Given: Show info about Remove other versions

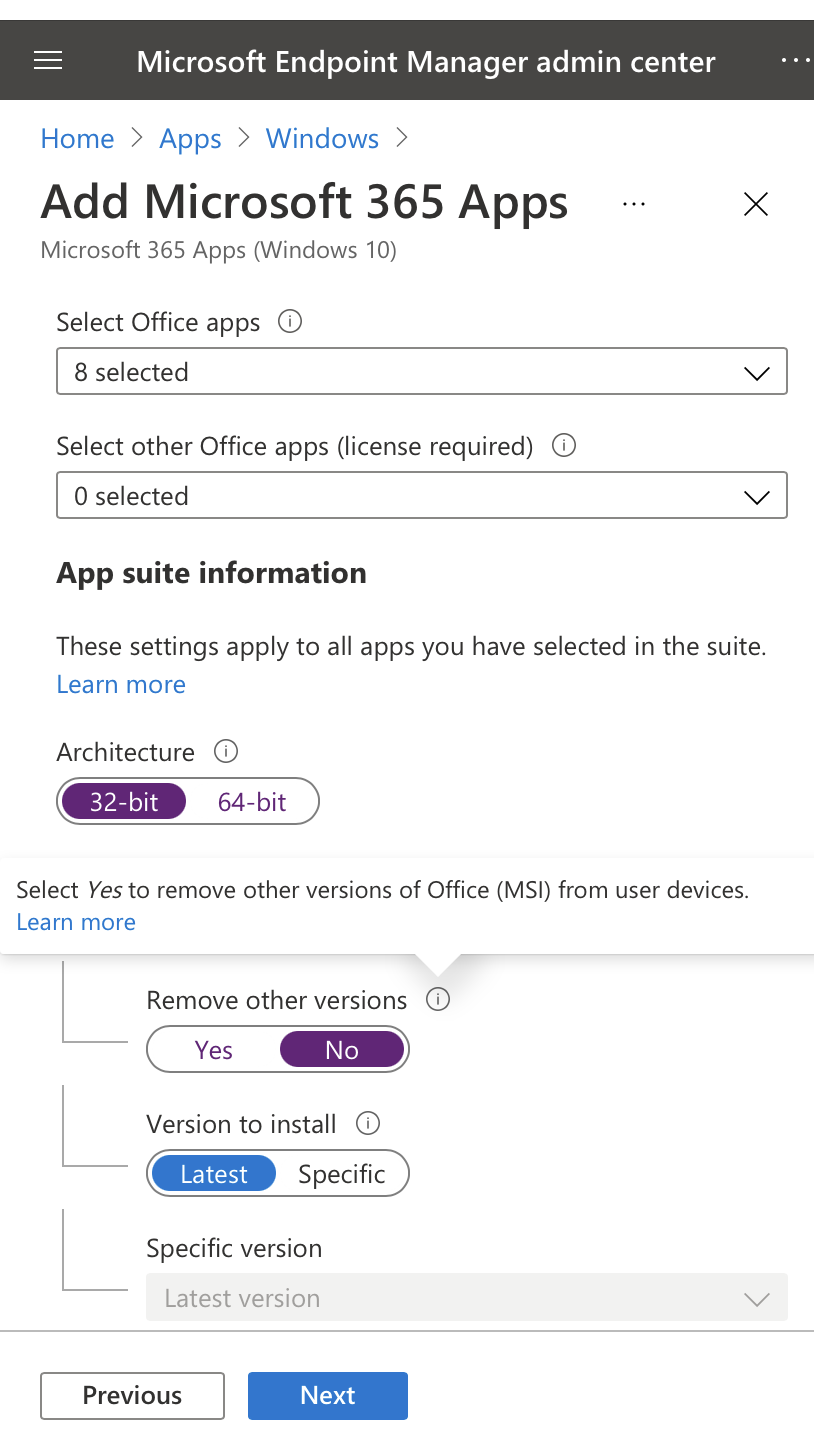Looking at the screenshot, I should click(x=437, y=999).
